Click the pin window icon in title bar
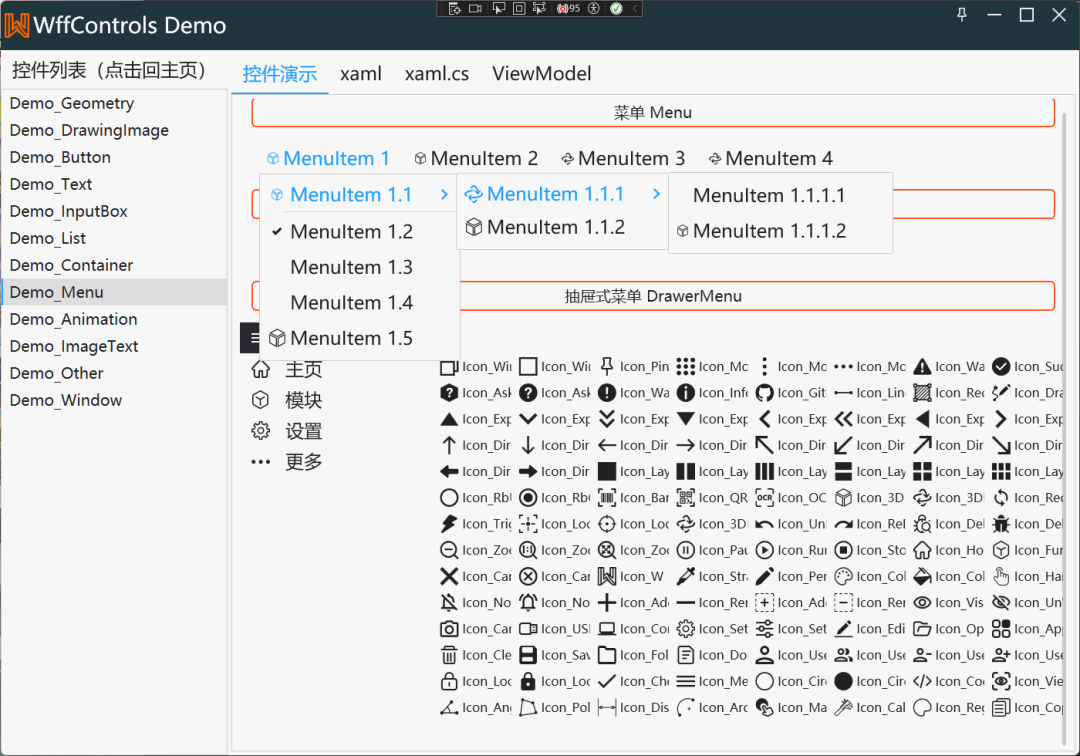Image resolution: width=1080 pixels, height=756 pixels. coord(962,15)
